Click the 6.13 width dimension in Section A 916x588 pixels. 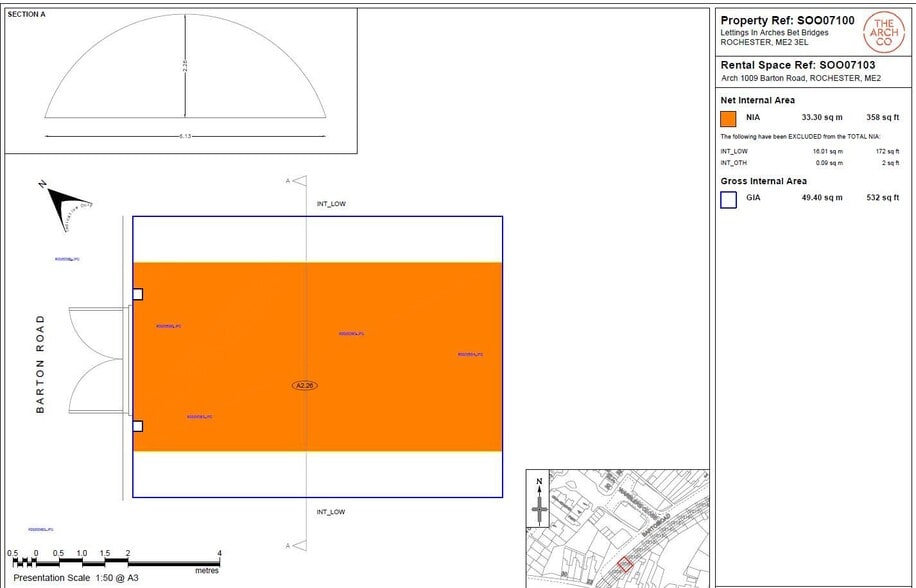pyautogui.click(x=184, y=135)
